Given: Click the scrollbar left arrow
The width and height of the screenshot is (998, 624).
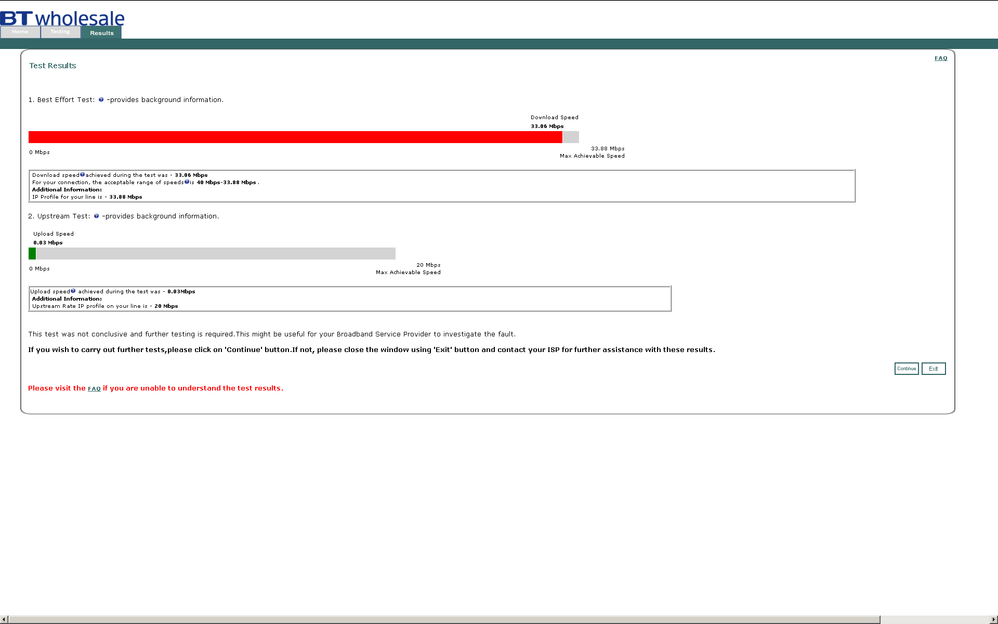Looking at the screenshot, I should 4,620.
